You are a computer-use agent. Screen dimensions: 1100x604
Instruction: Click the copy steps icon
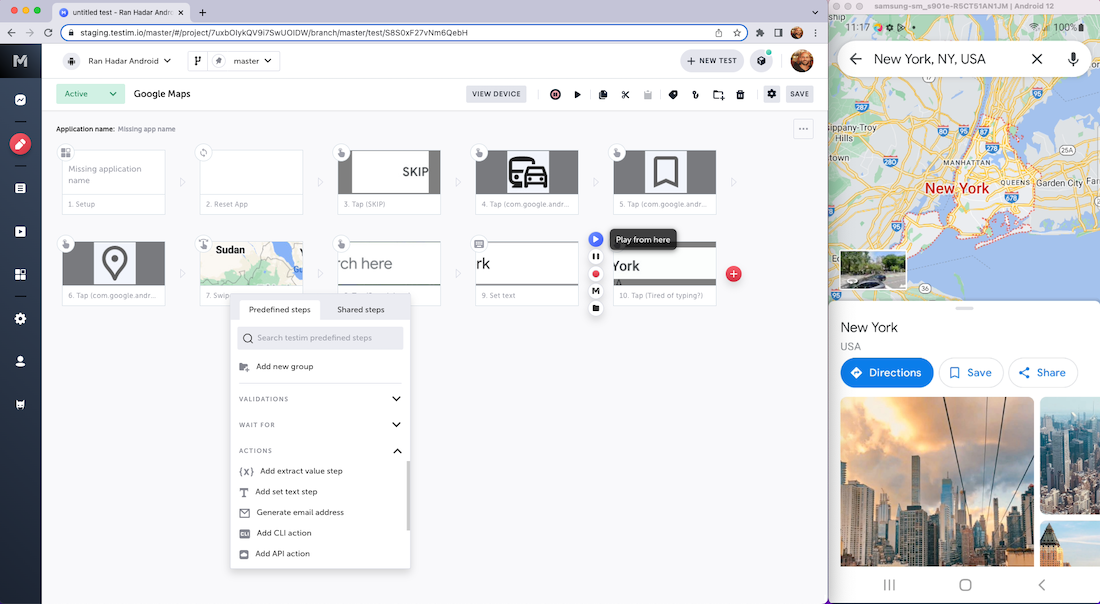tap(603, 94)
